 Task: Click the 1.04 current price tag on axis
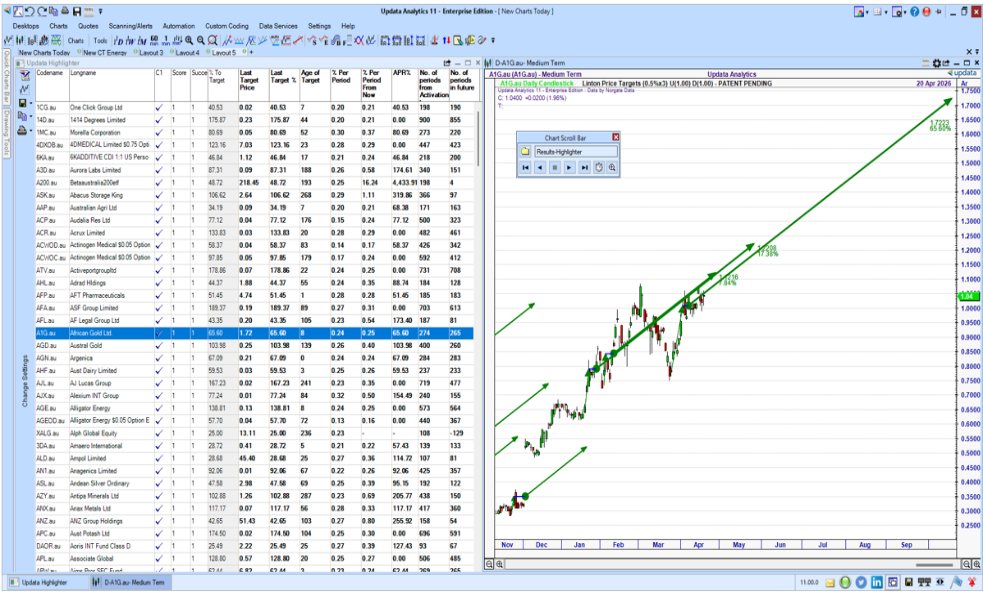click(x=969, y=296)
